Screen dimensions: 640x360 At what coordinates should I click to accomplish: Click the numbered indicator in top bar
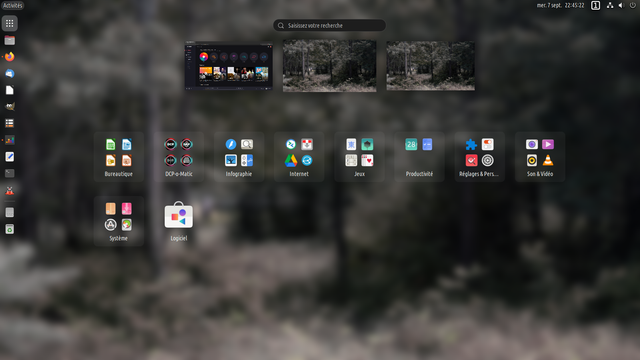[x=596, y=5]
